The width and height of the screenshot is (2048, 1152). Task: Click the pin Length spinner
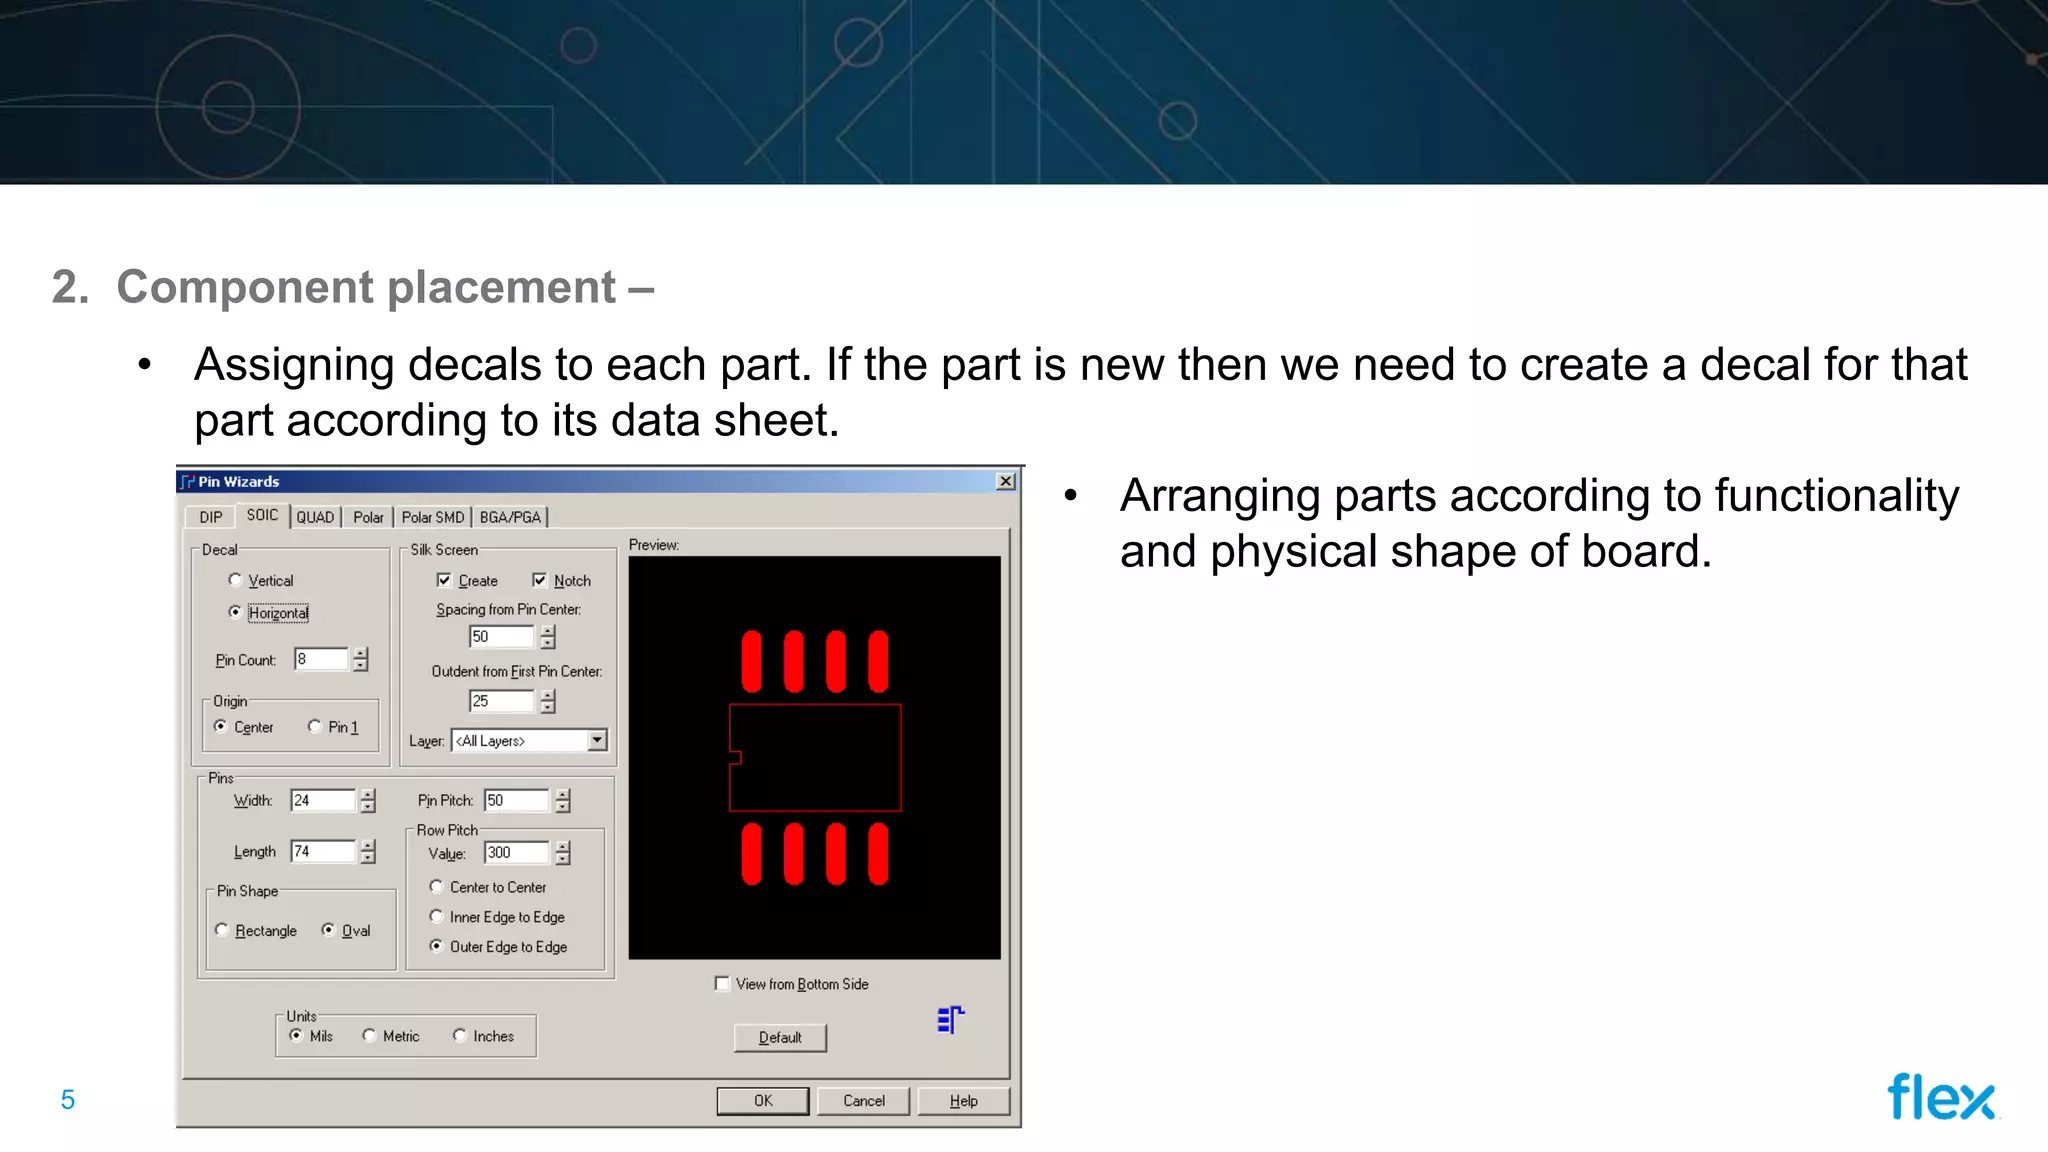coord(368,852)
